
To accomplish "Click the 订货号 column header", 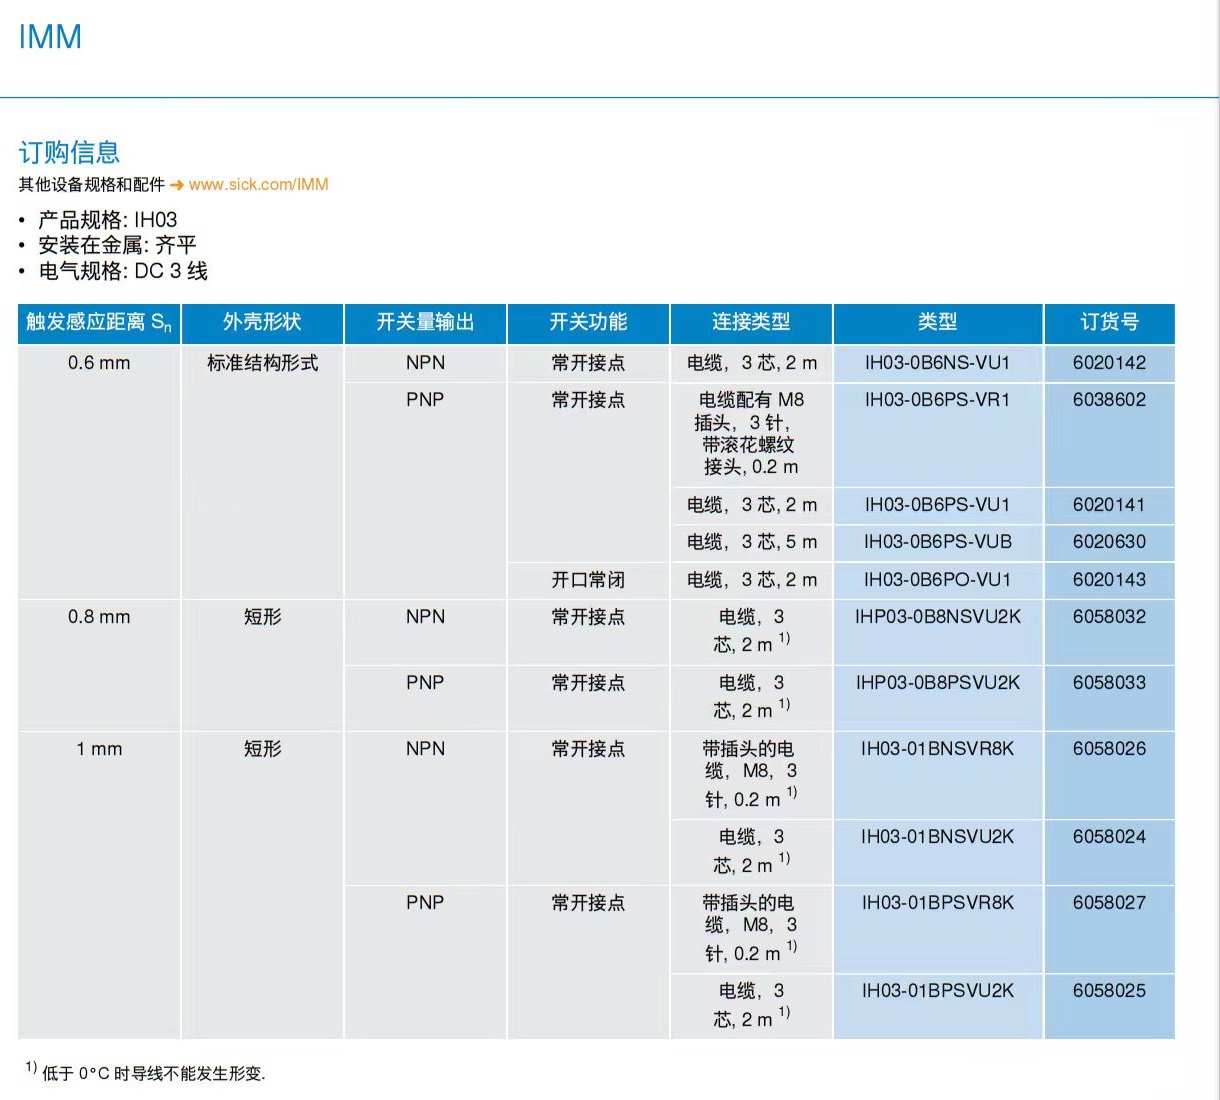I will coord(1109,322).
